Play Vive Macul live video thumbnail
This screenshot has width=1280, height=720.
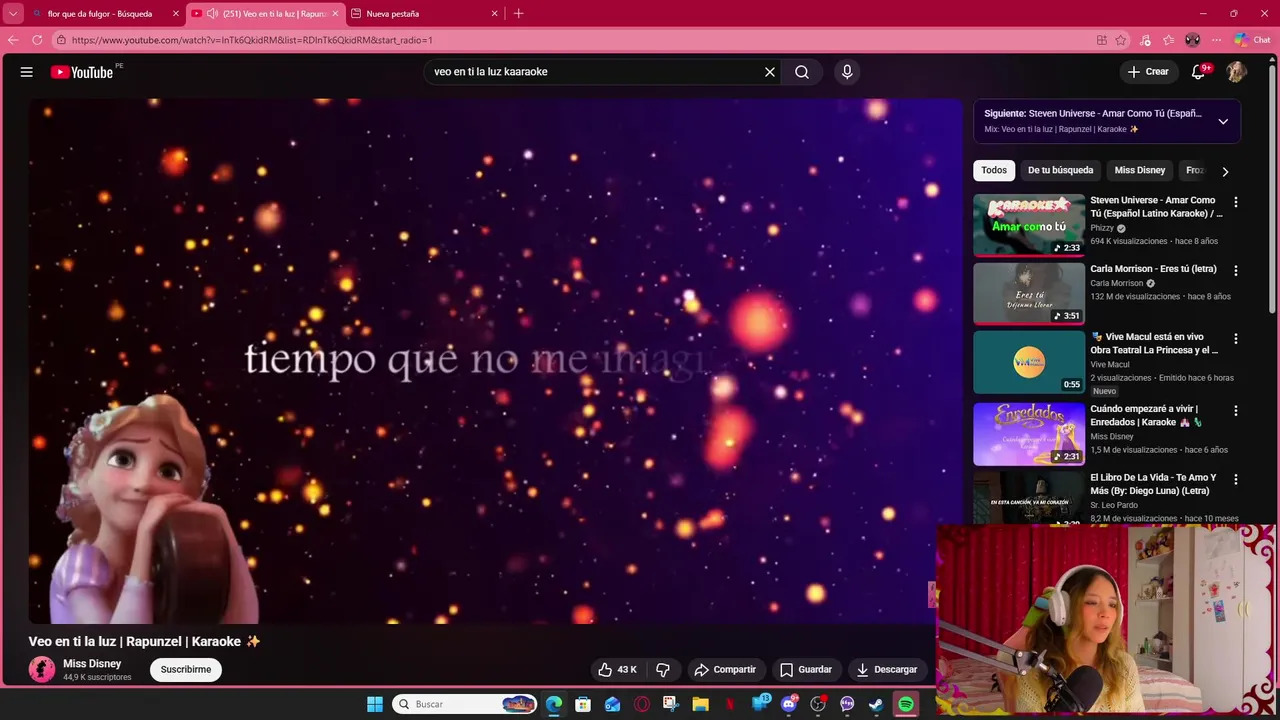click(1029, 362)
